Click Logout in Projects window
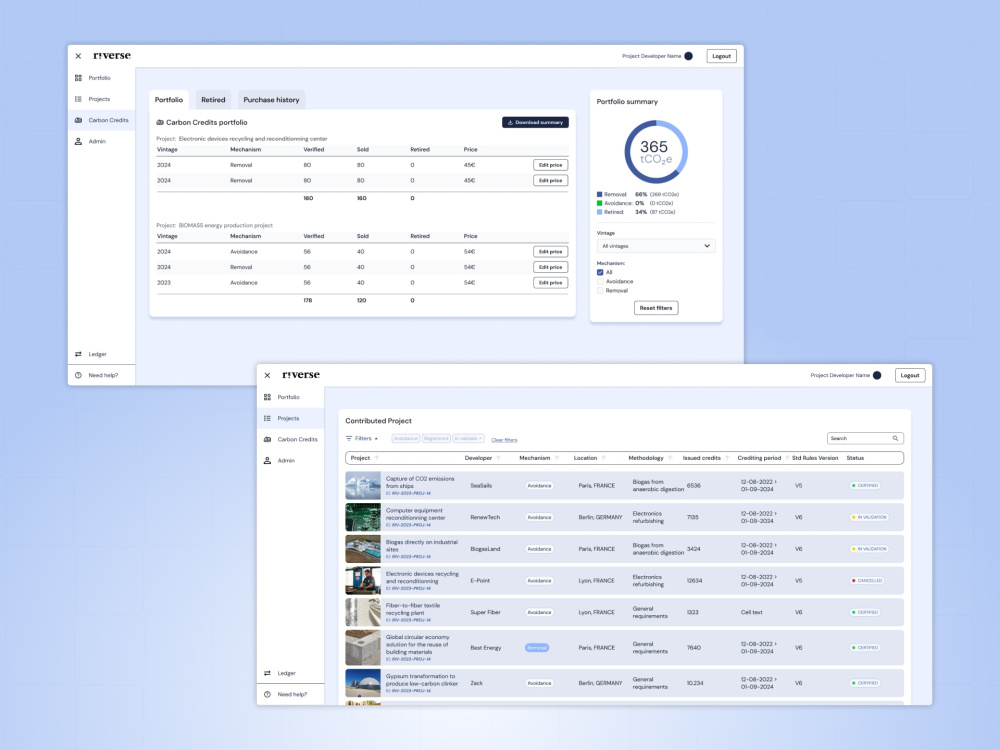 (x=910, y=375)
